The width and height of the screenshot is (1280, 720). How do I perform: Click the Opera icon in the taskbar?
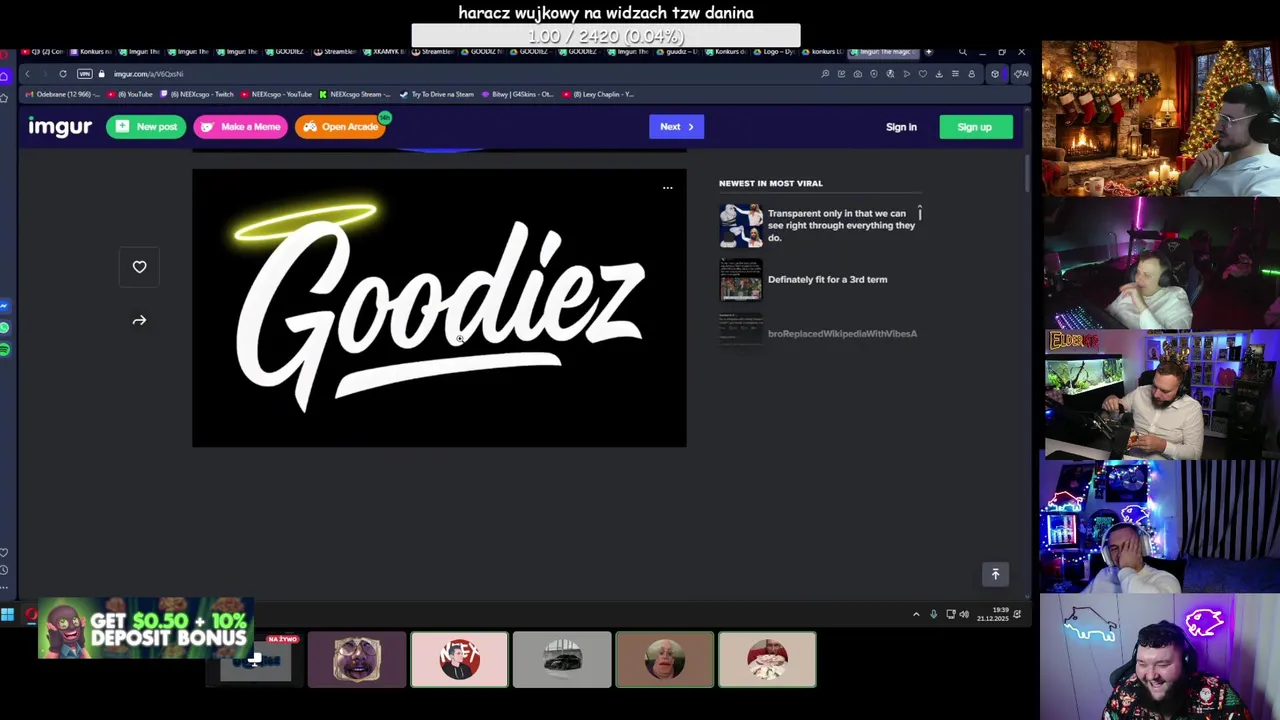point(31,615)
